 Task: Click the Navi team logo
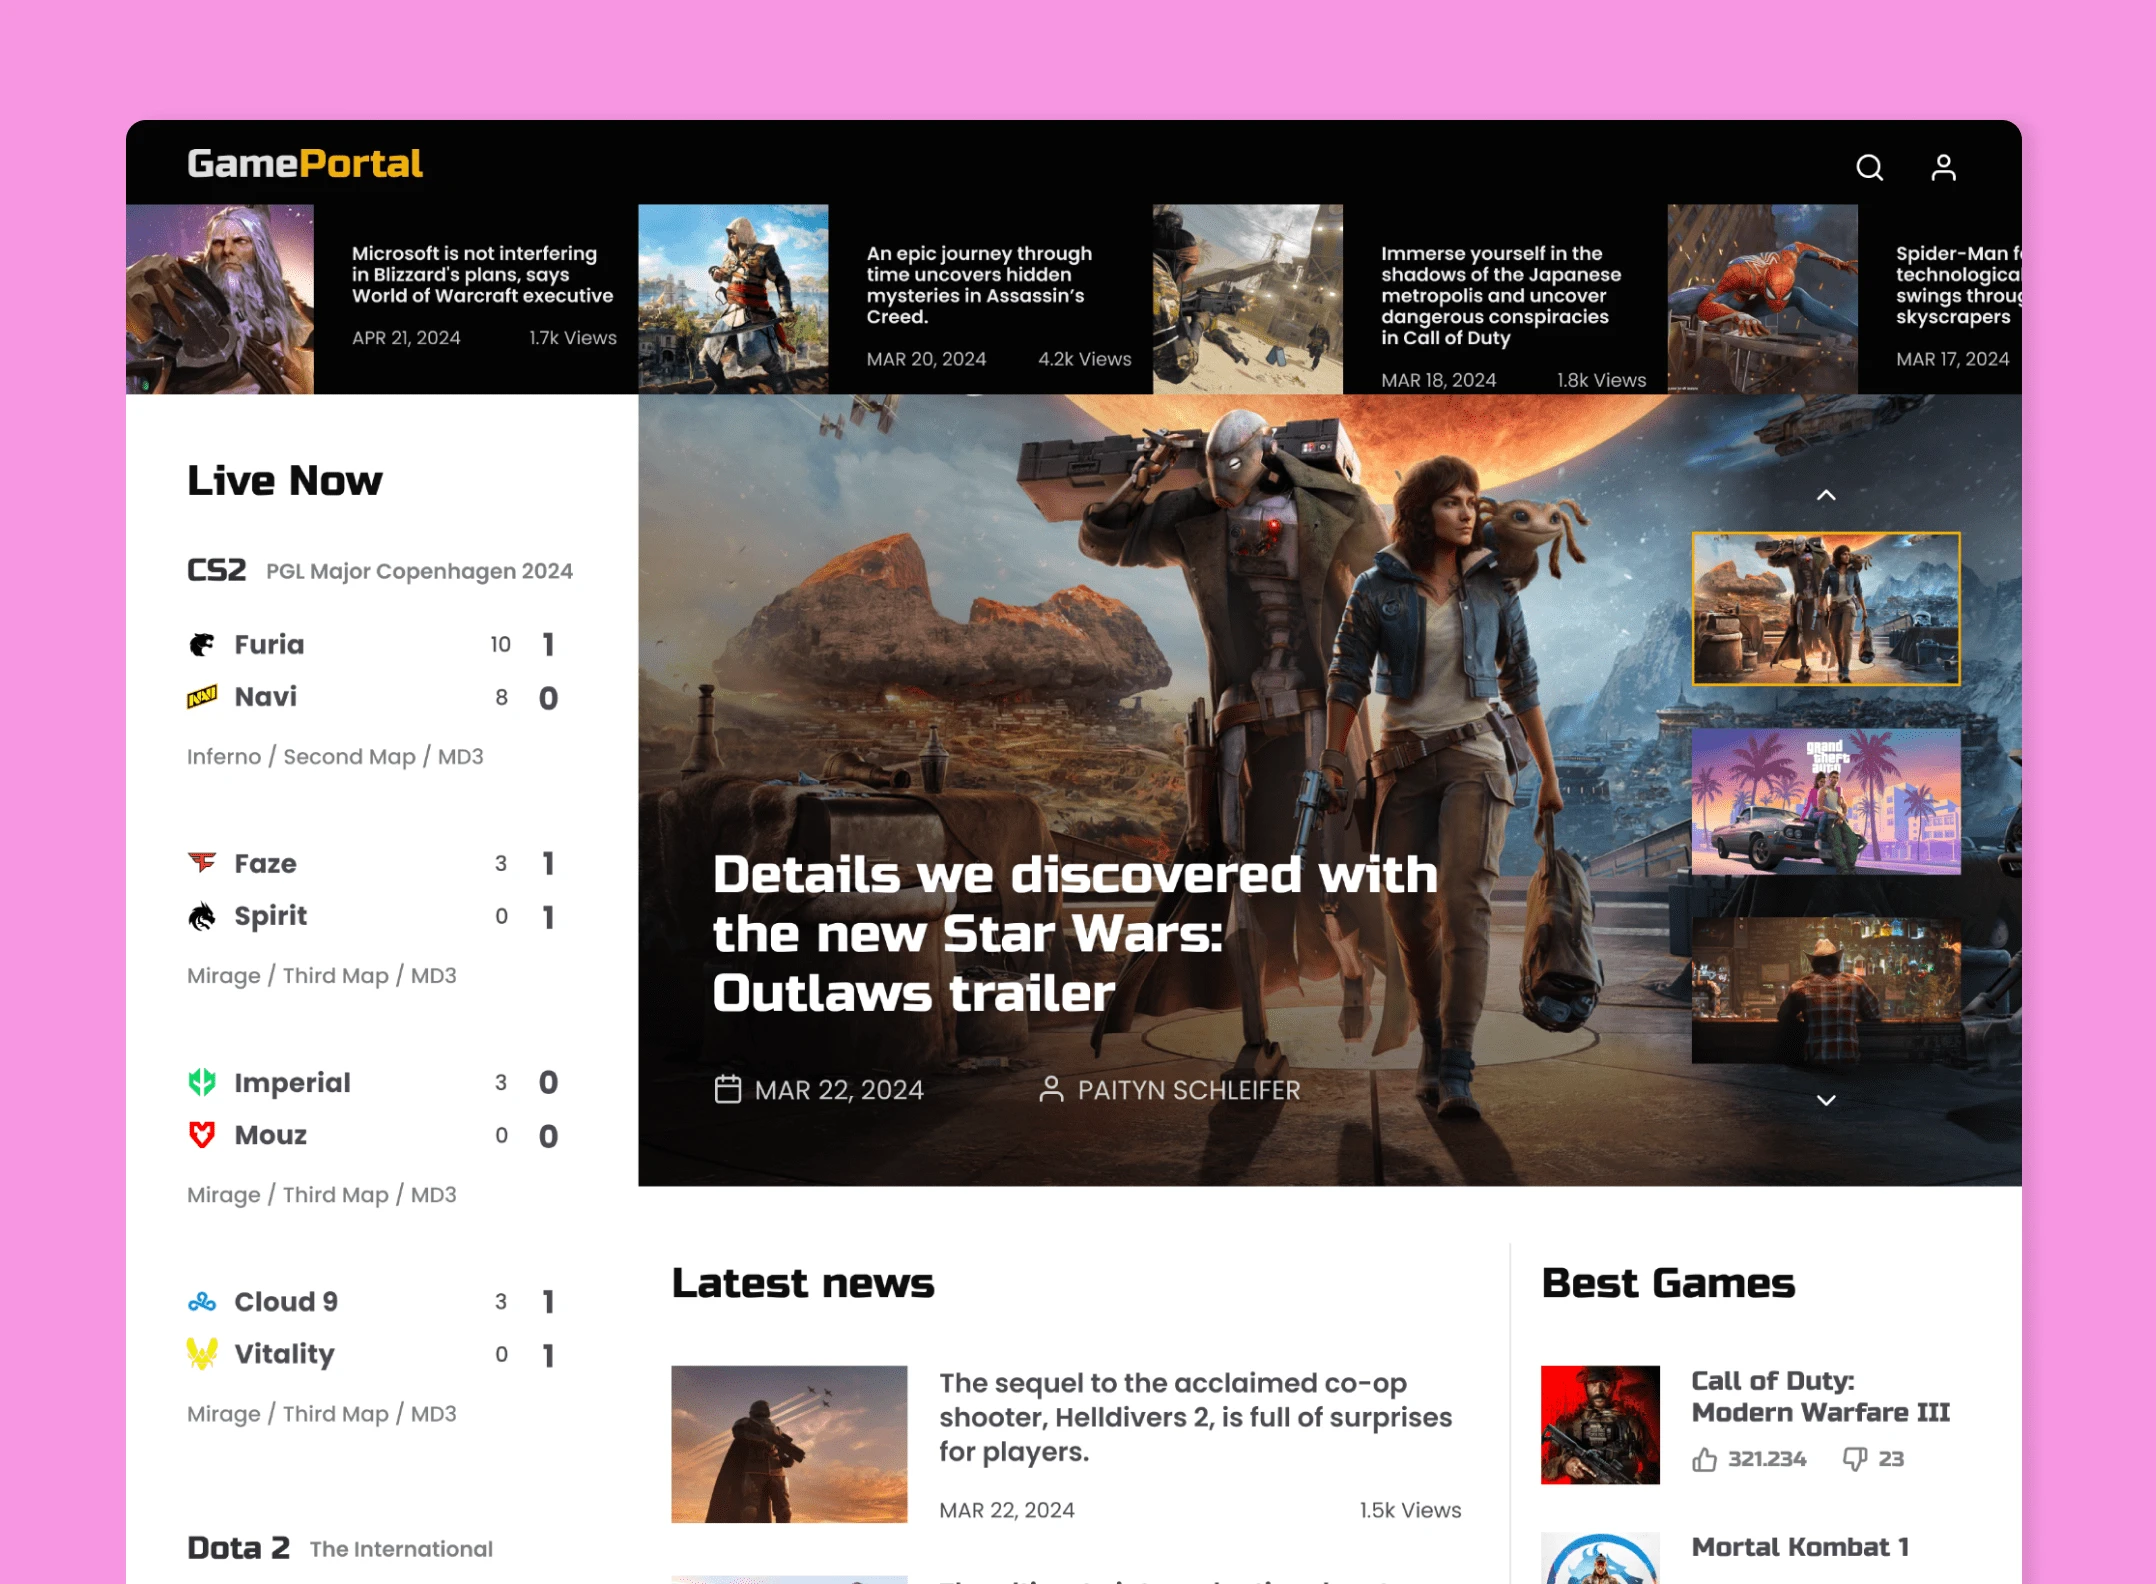click(202, 697)
